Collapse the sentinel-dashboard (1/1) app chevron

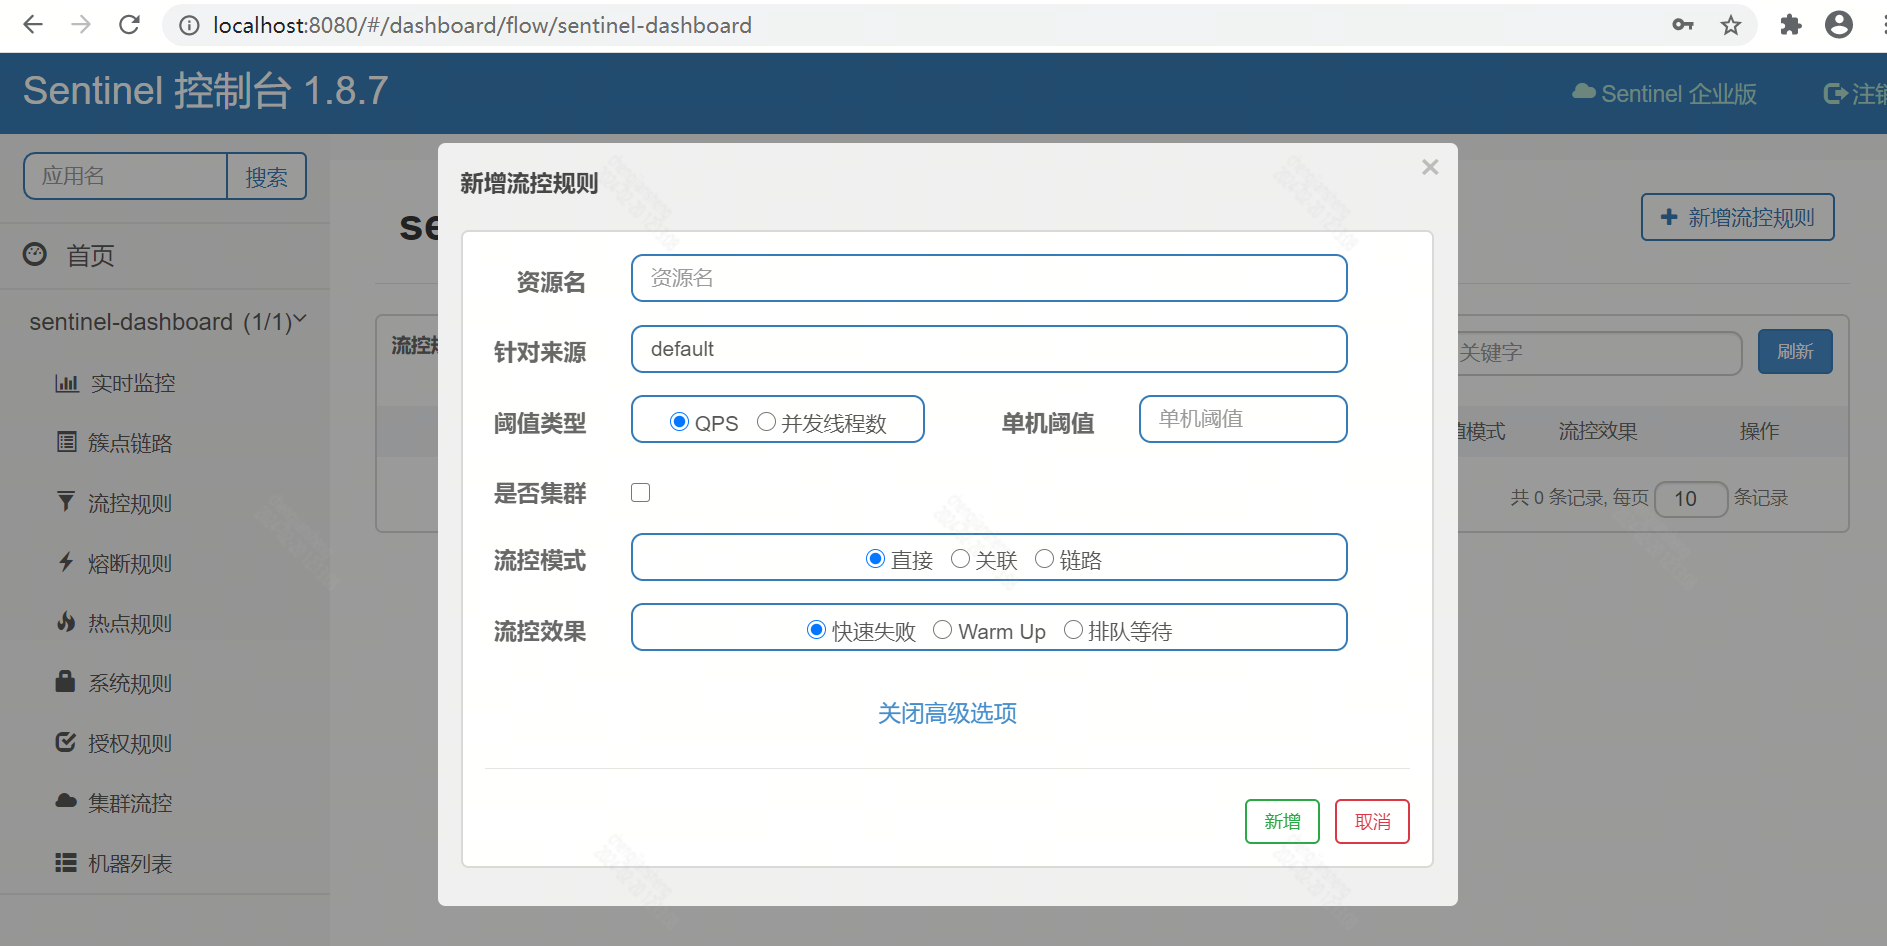(x=300, y=319)
